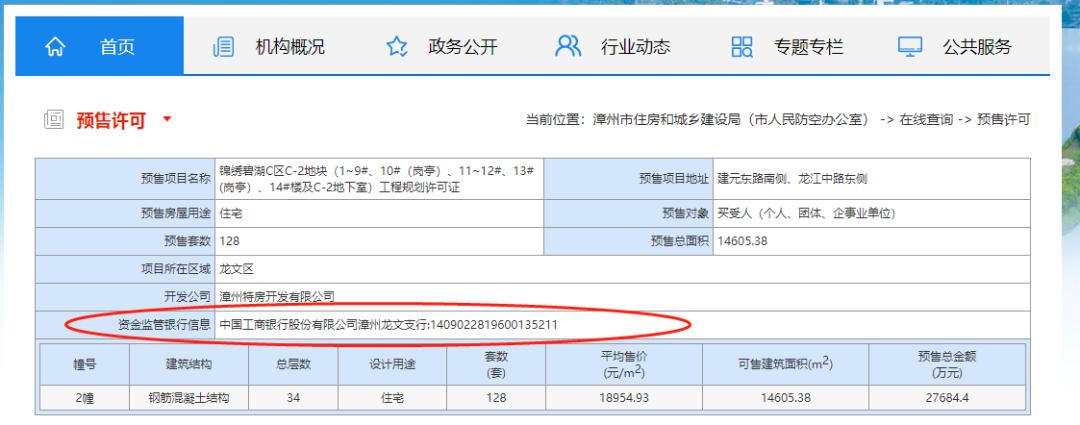Open the 专题专栏 menu item

point(809,47)
